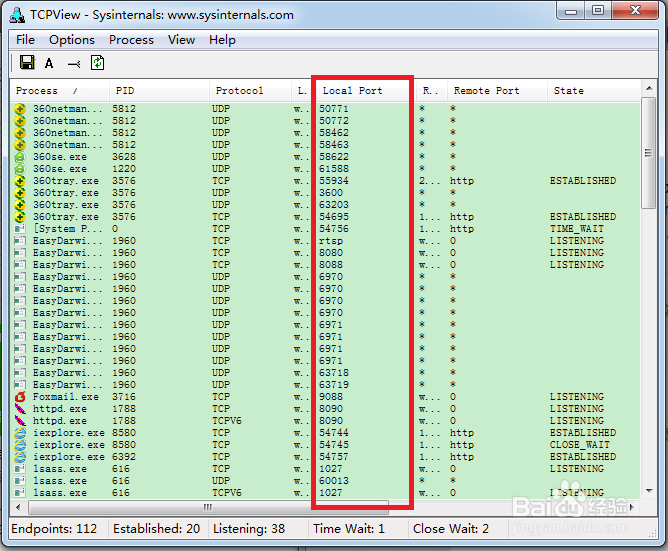Open the View menu
668x551 pixels.
pos(181,40)
